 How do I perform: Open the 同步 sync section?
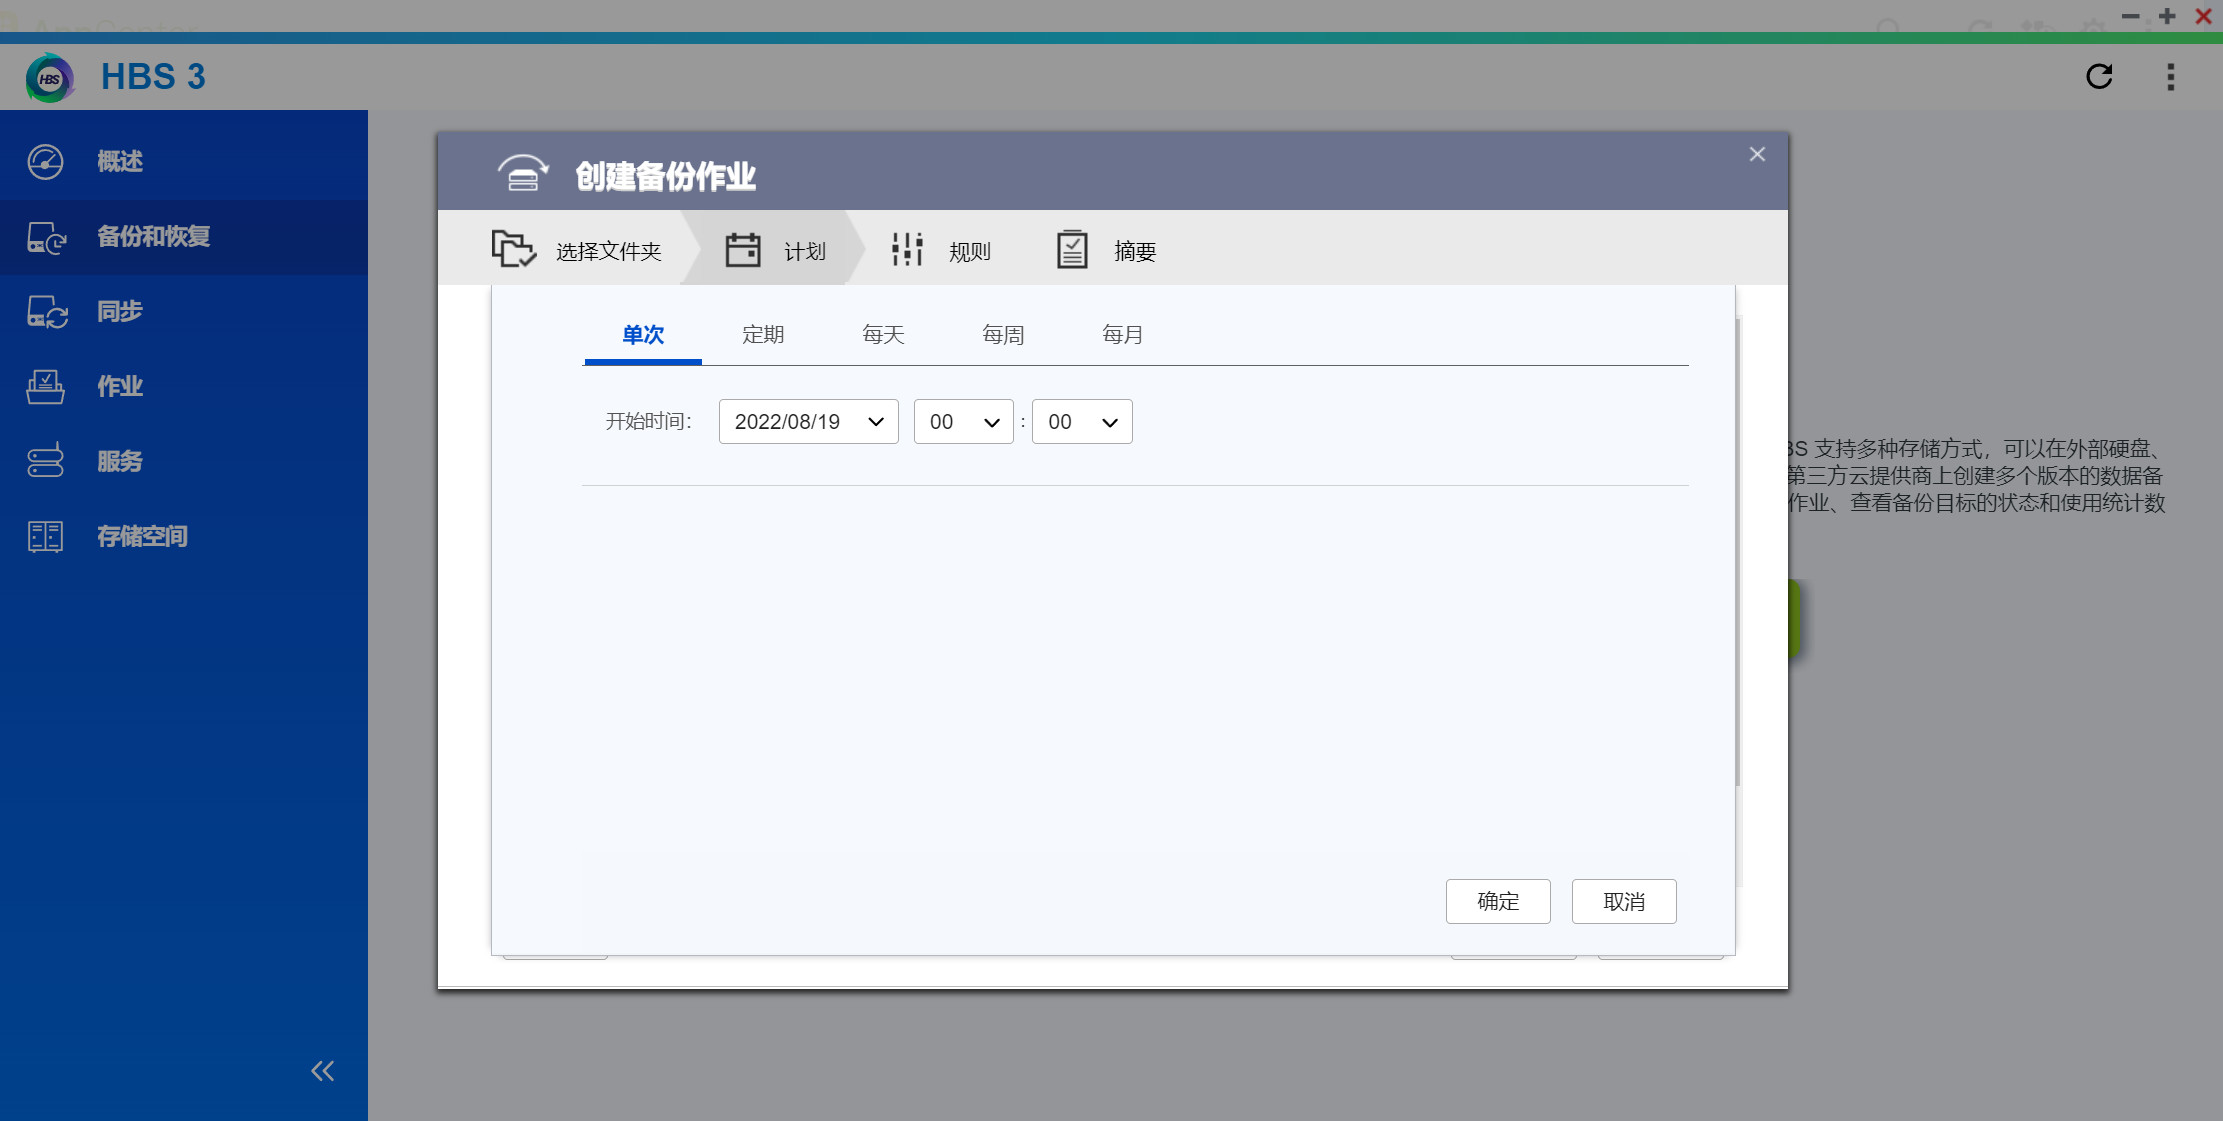[119, 311]
